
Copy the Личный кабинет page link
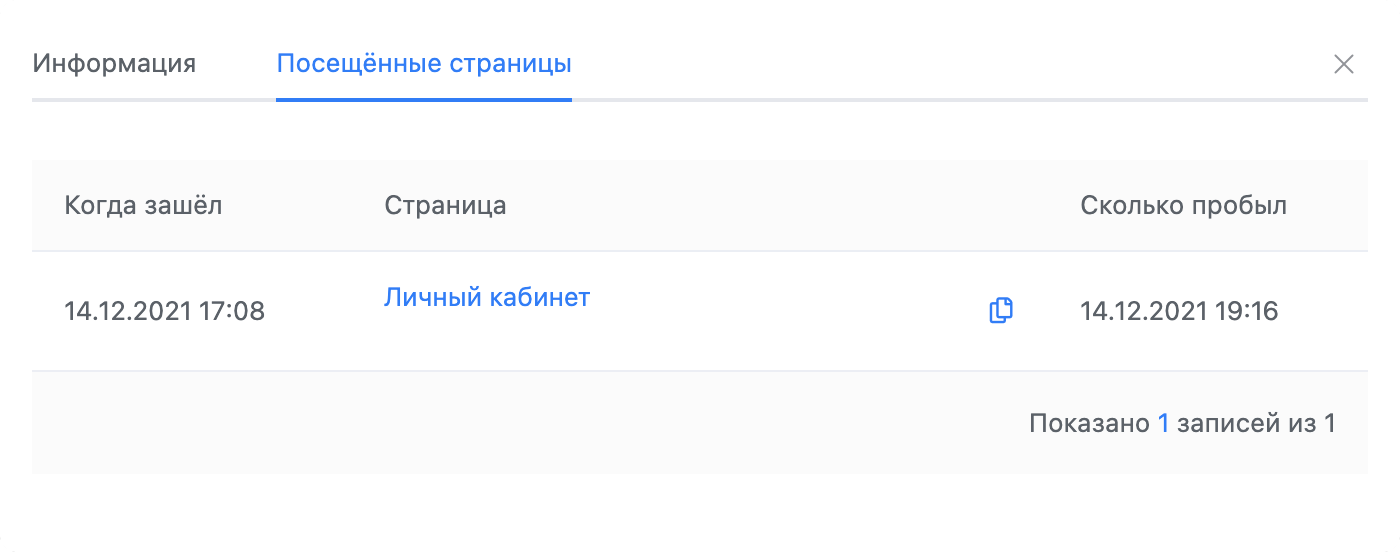[x=1001, y=311]
